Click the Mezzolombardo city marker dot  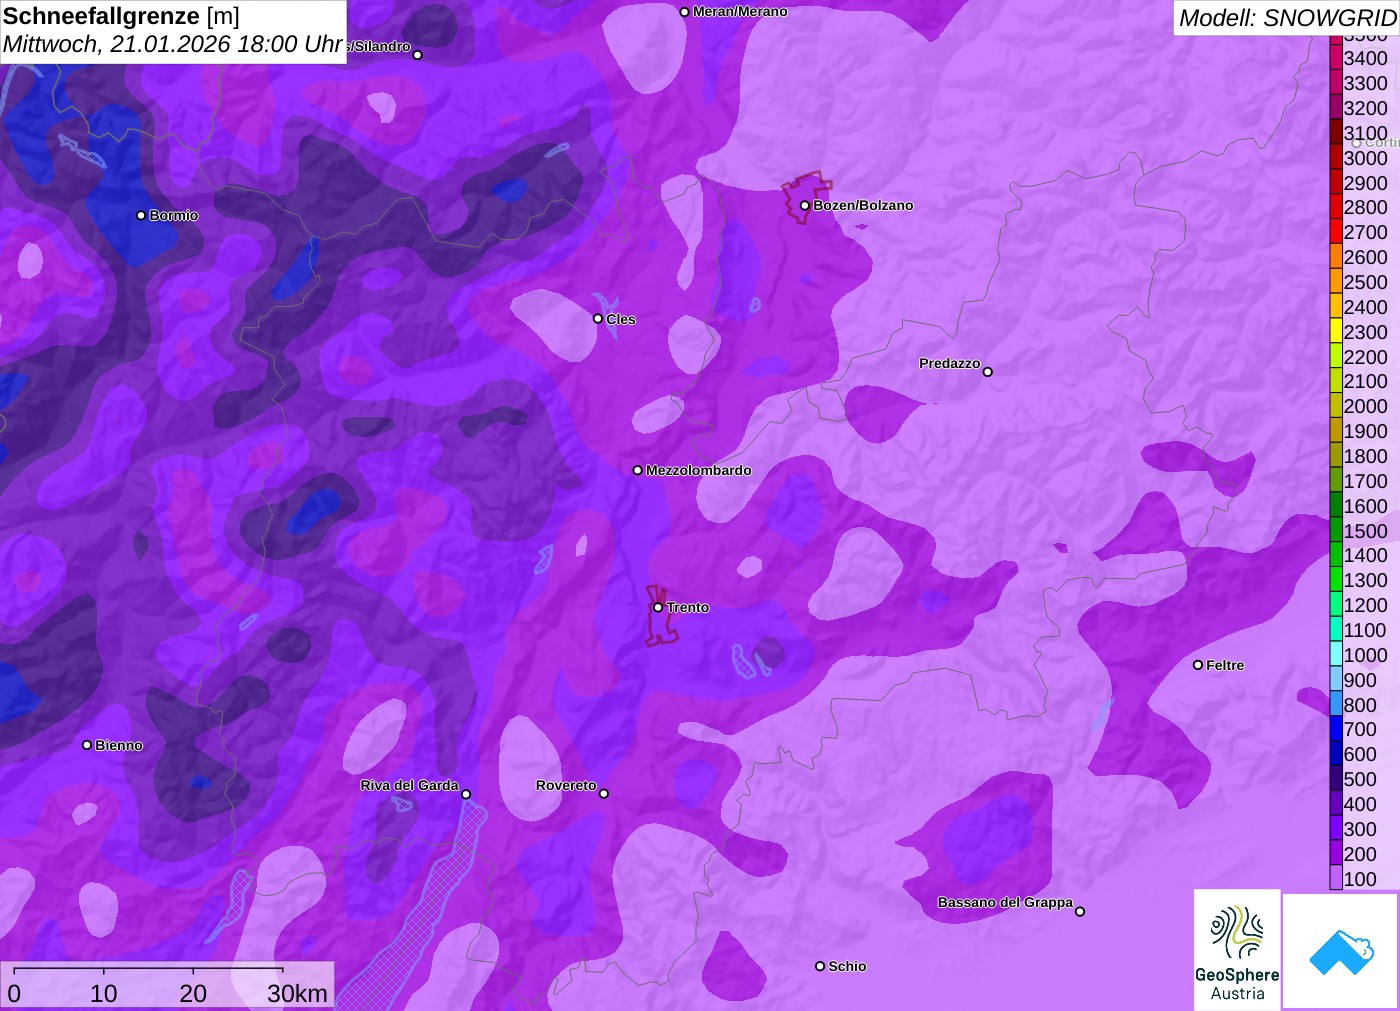point(638,470)
